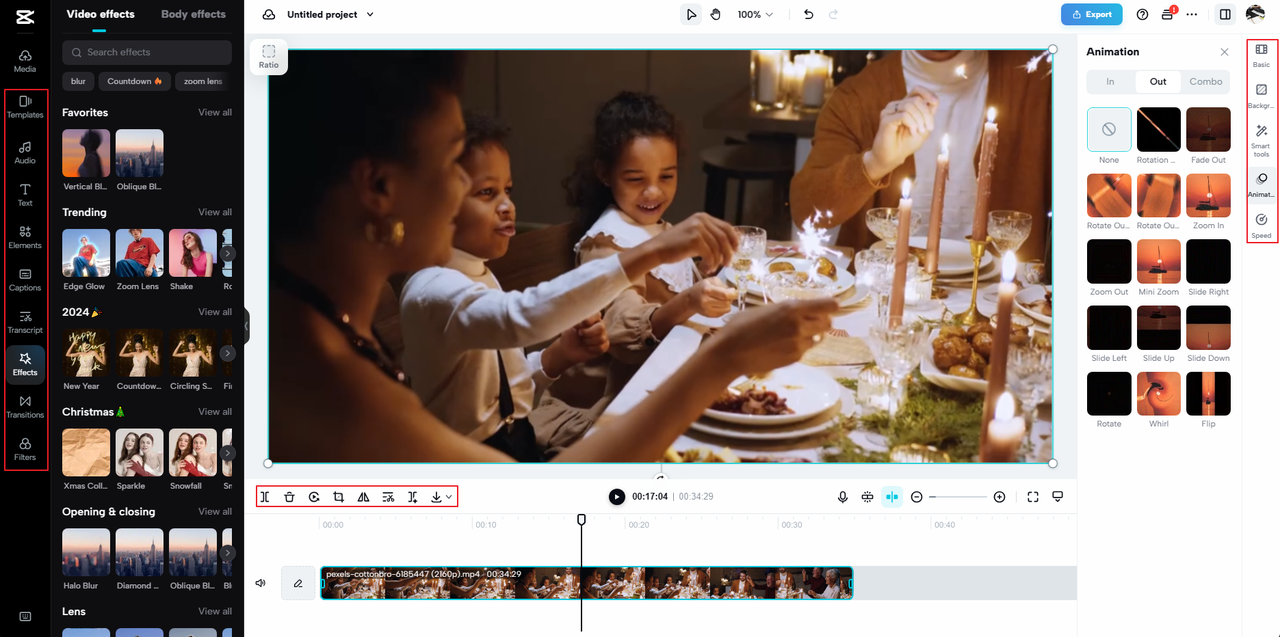The width and height of the screenshot is (1280, 637).
Task: Switch to the Out animation tab
Action: coord(1158,82)
